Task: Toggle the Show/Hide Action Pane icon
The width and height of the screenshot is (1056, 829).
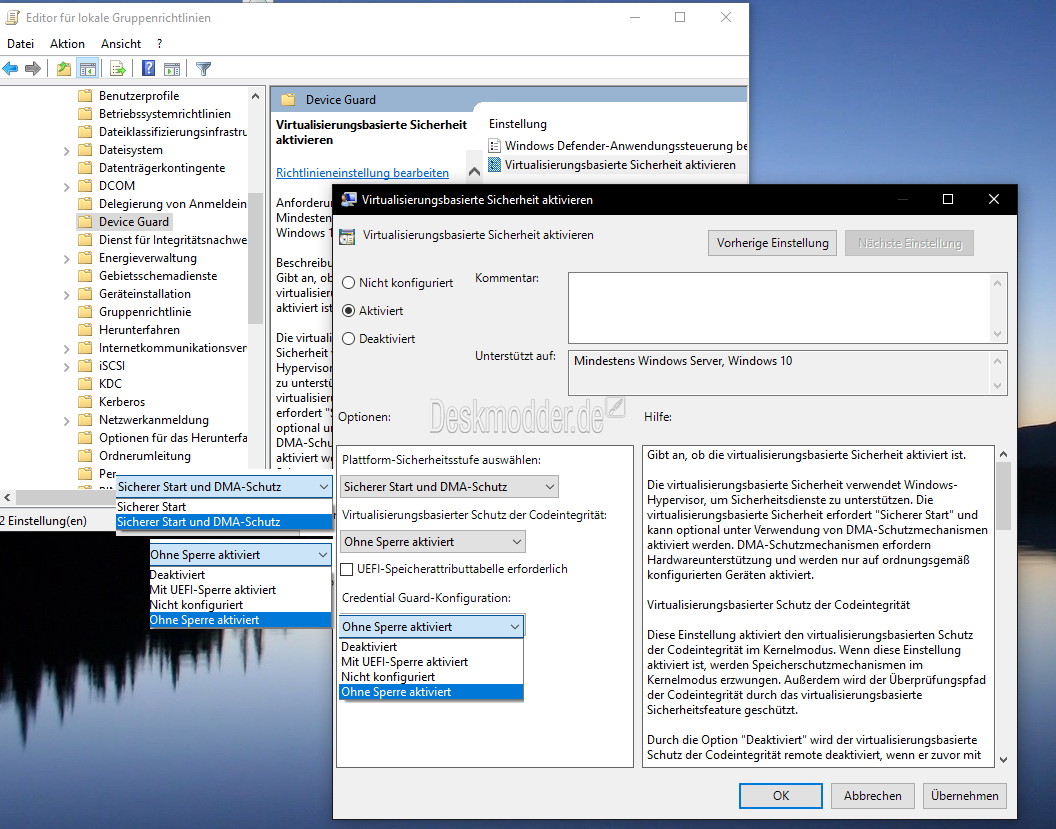Action: [172, 68]
